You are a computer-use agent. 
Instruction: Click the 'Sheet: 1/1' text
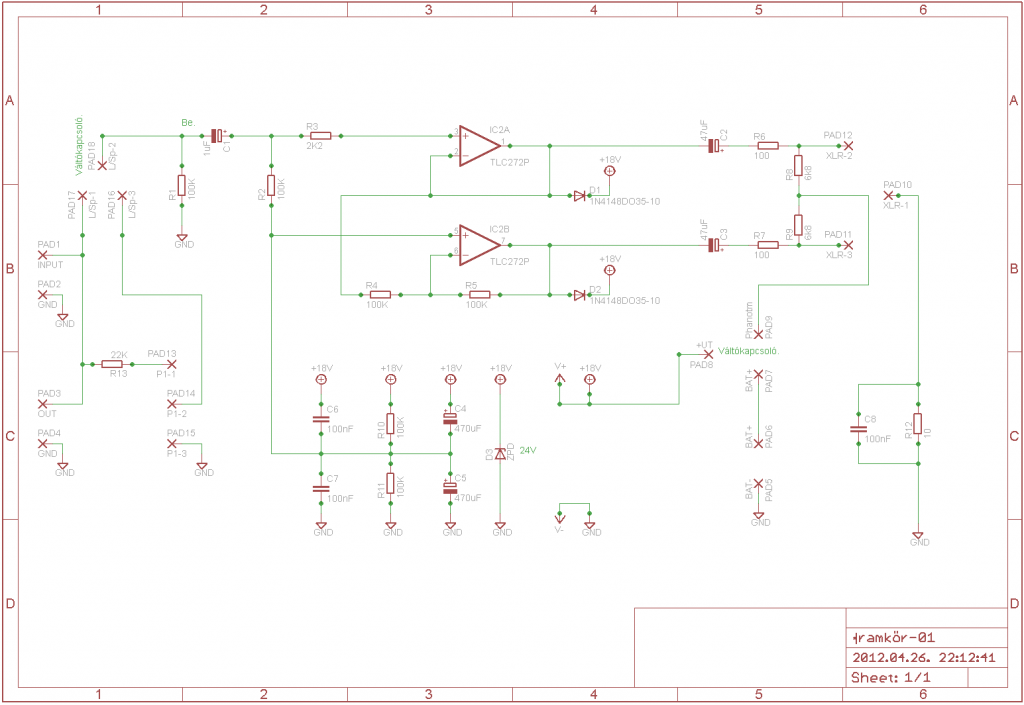pos(891,678)
